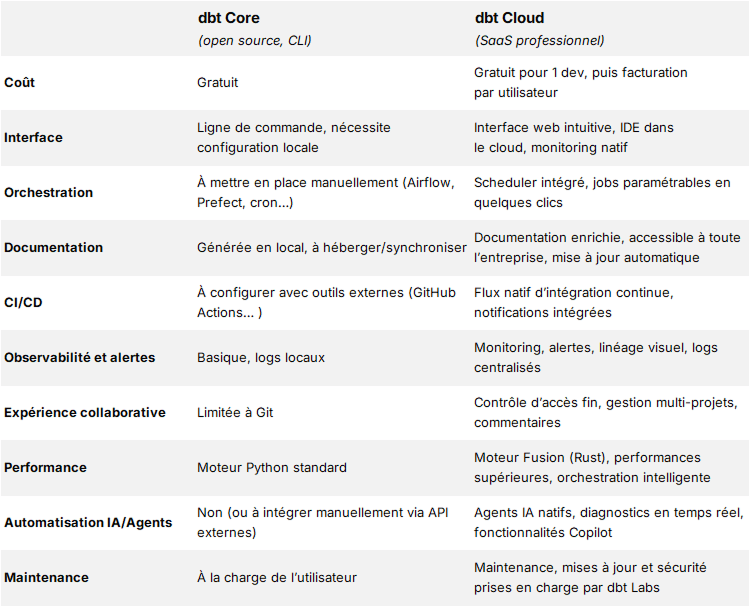Click the "(open source, CLI)" subtitle
749x606 pixels.
[x=255, y=41]
